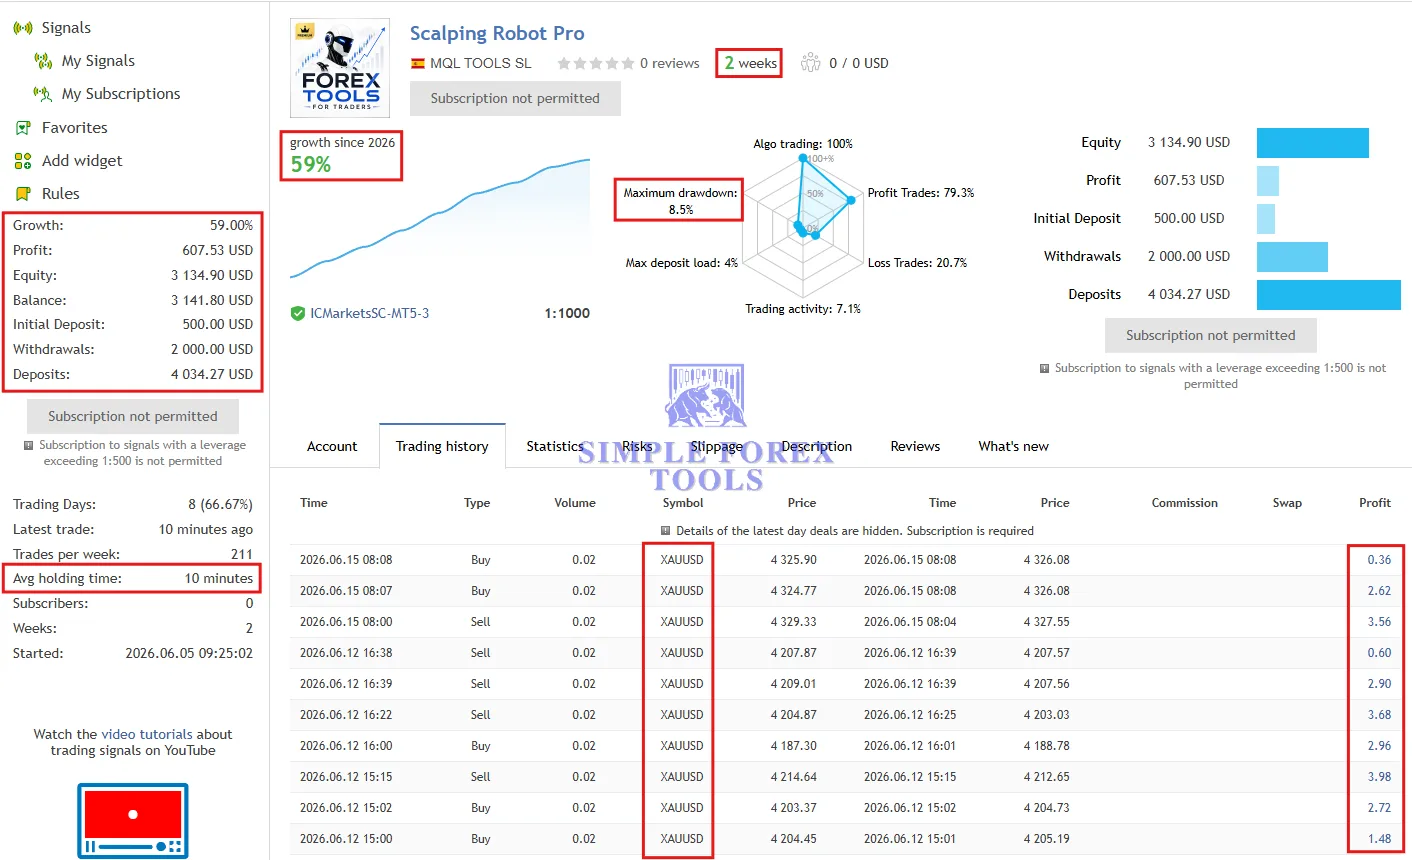The height and width of the screenshot is (860, 1412).
Task: Click the Swap column header
Action: pos(1287,503)
